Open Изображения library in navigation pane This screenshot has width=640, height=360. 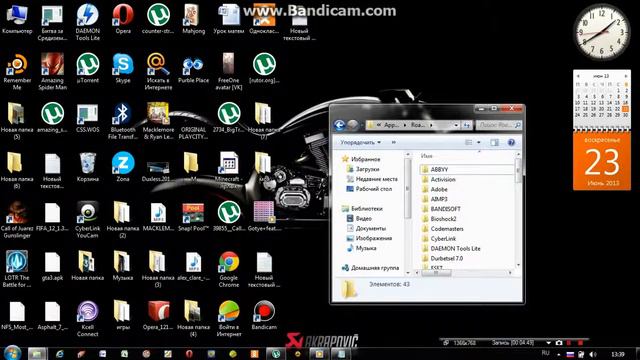pyautogui.click(x=369, y=238)
